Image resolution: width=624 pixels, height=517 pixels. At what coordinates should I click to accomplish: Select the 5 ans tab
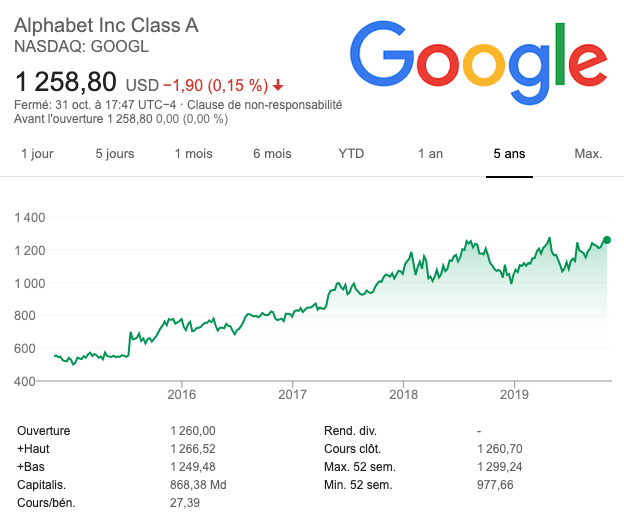pyautogui.click(x=509, y=154)
